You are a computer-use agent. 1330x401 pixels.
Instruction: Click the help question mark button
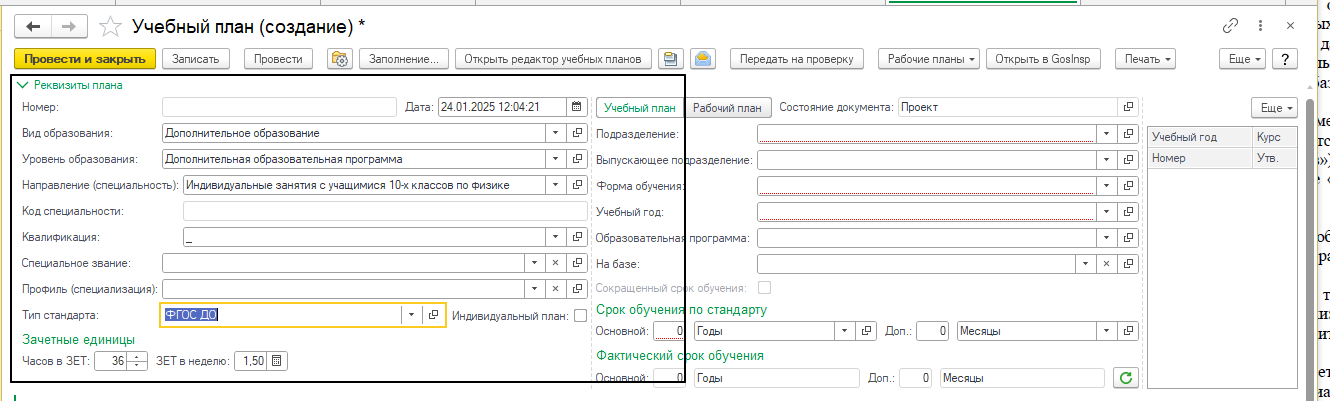point(1284,59)
